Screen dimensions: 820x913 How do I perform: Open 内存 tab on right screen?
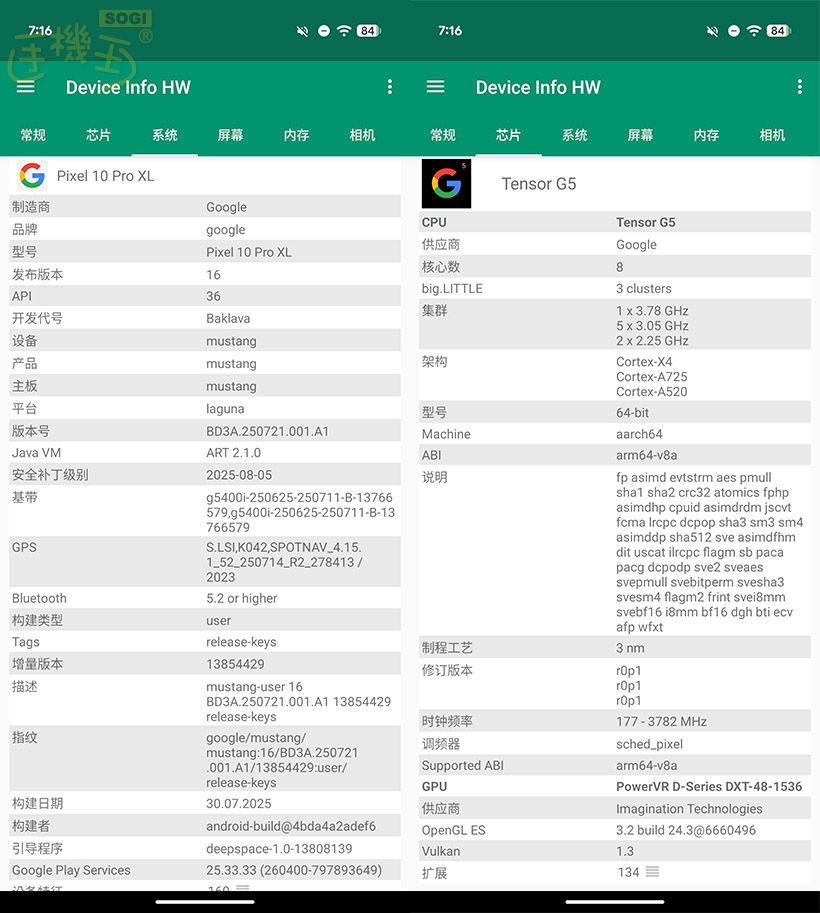(x=706, y=135)
